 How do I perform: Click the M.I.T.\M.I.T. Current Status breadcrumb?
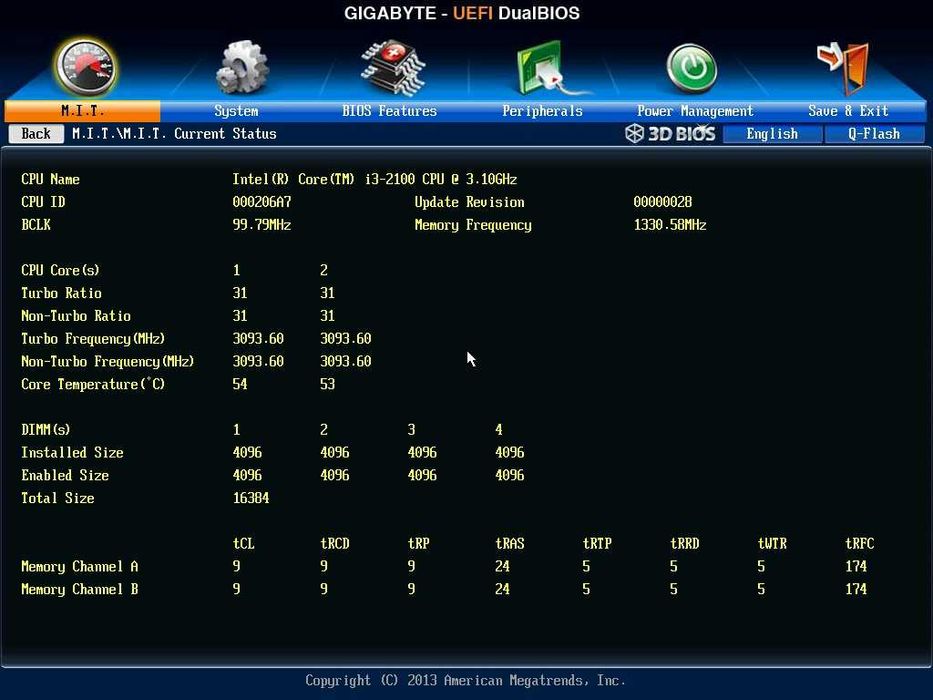tap(174, 133)
